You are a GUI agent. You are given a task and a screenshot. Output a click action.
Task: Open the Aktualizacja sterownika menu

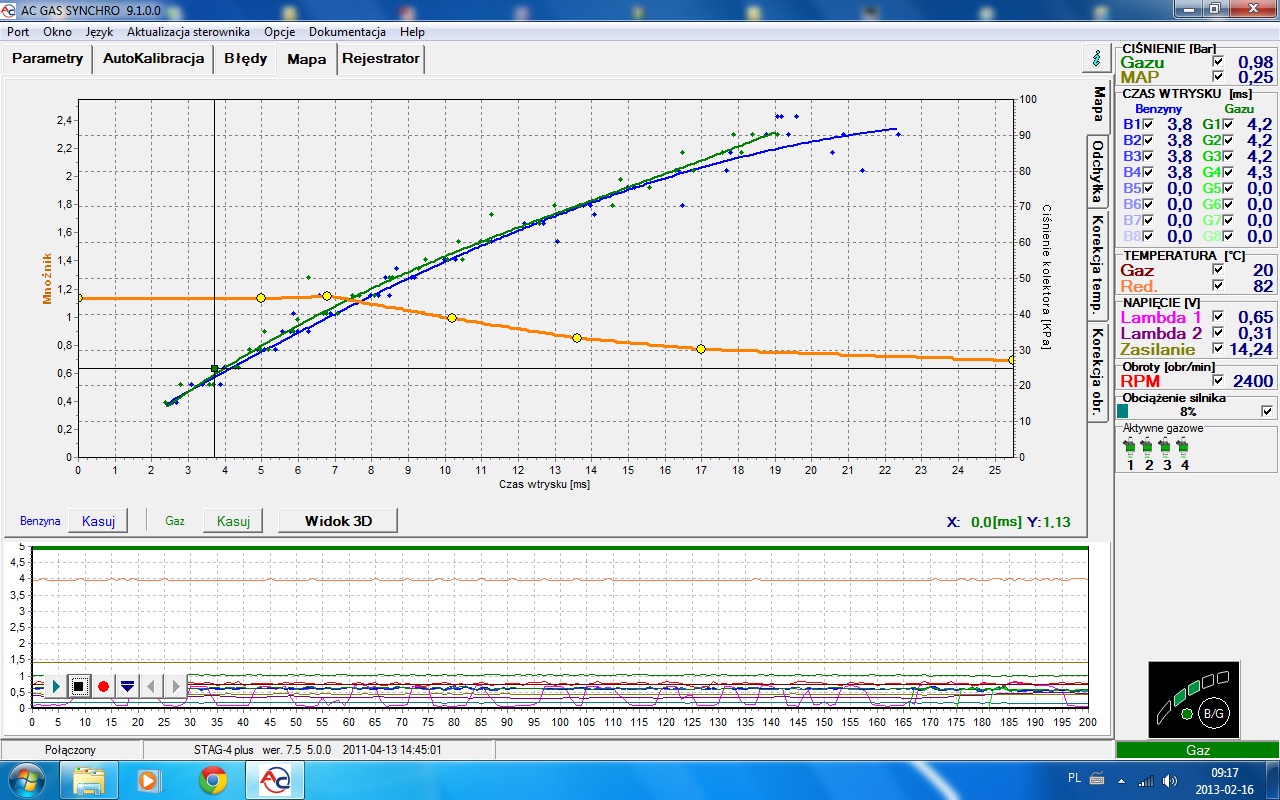click(x=188, y=32)
